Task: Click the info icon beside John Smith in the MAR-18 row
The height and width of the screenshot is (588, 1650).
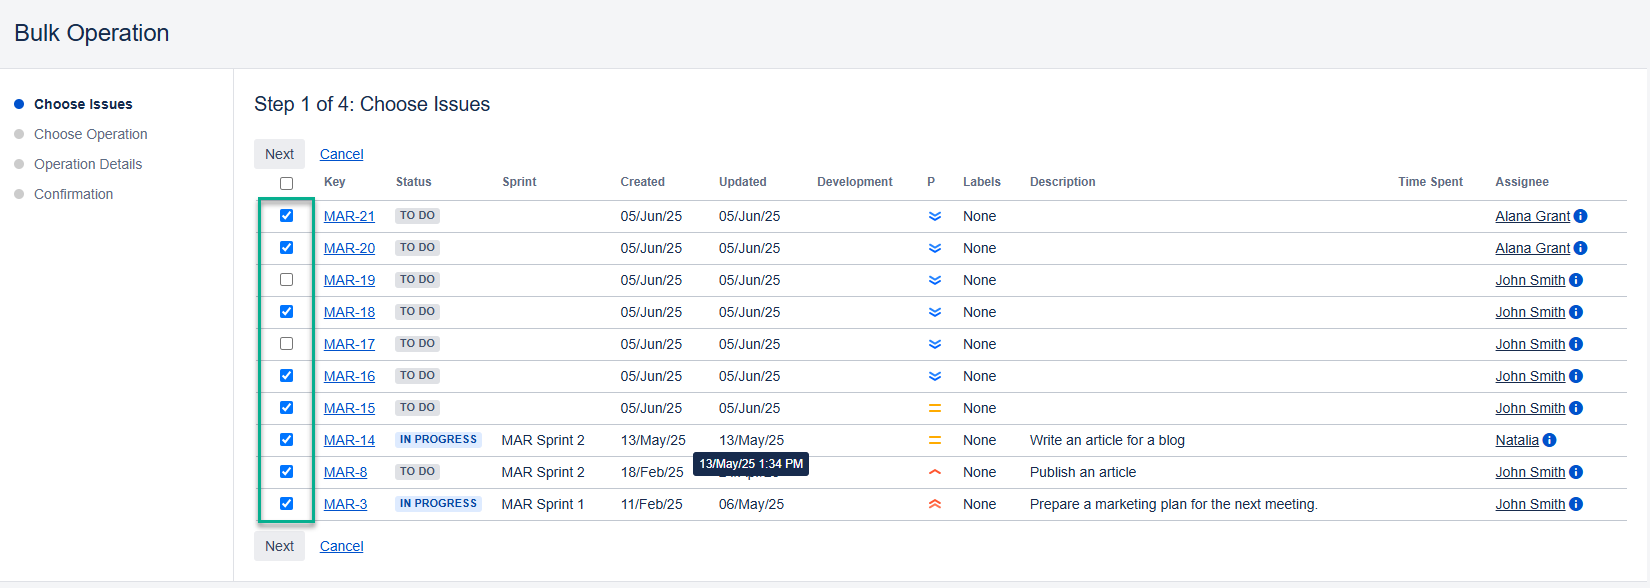Action: click(1576, 312)
